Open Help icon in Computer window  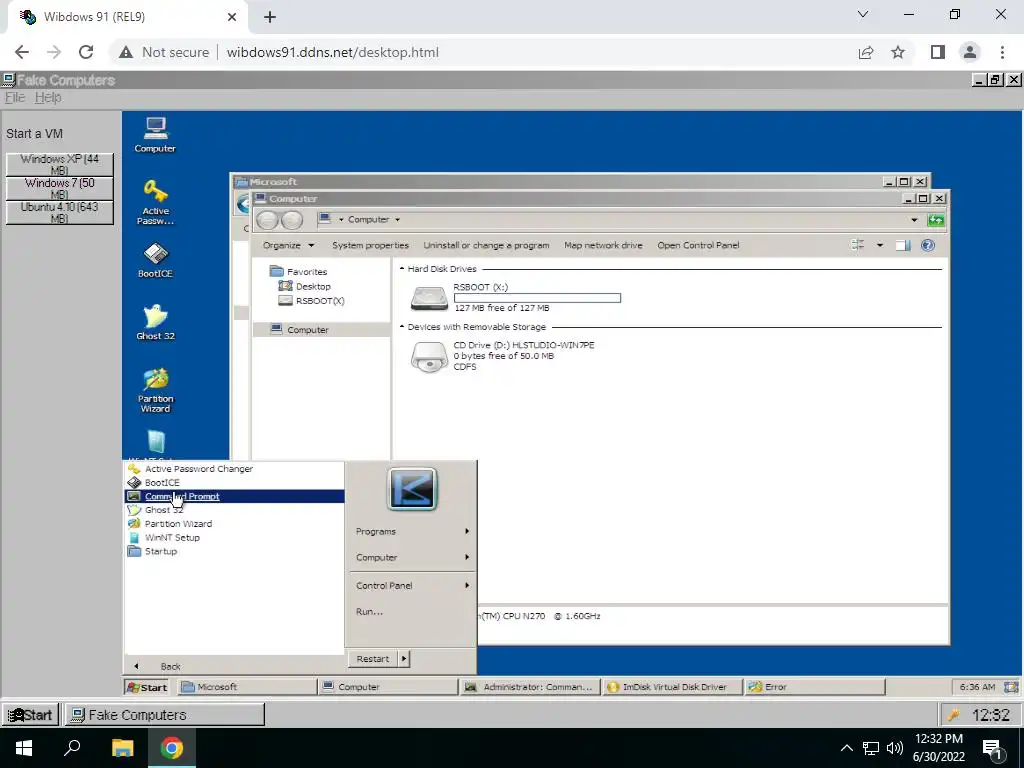click(927, 246)
